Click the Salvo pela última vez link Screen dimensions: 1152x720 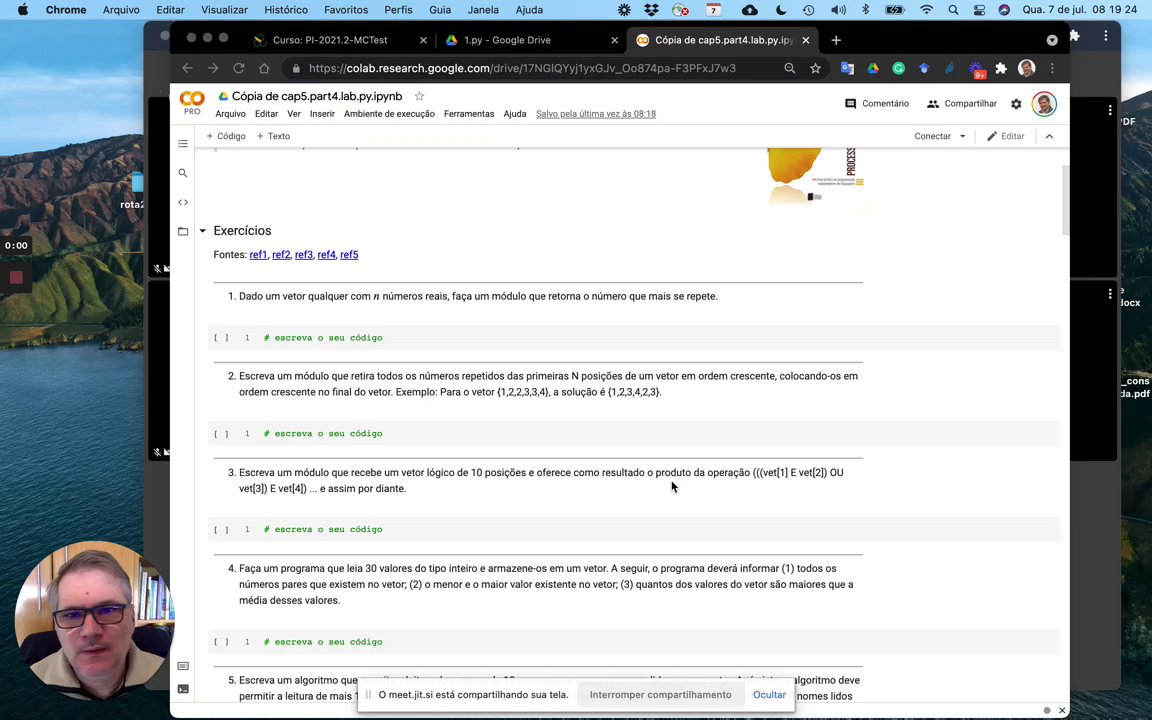pos(596,114)
